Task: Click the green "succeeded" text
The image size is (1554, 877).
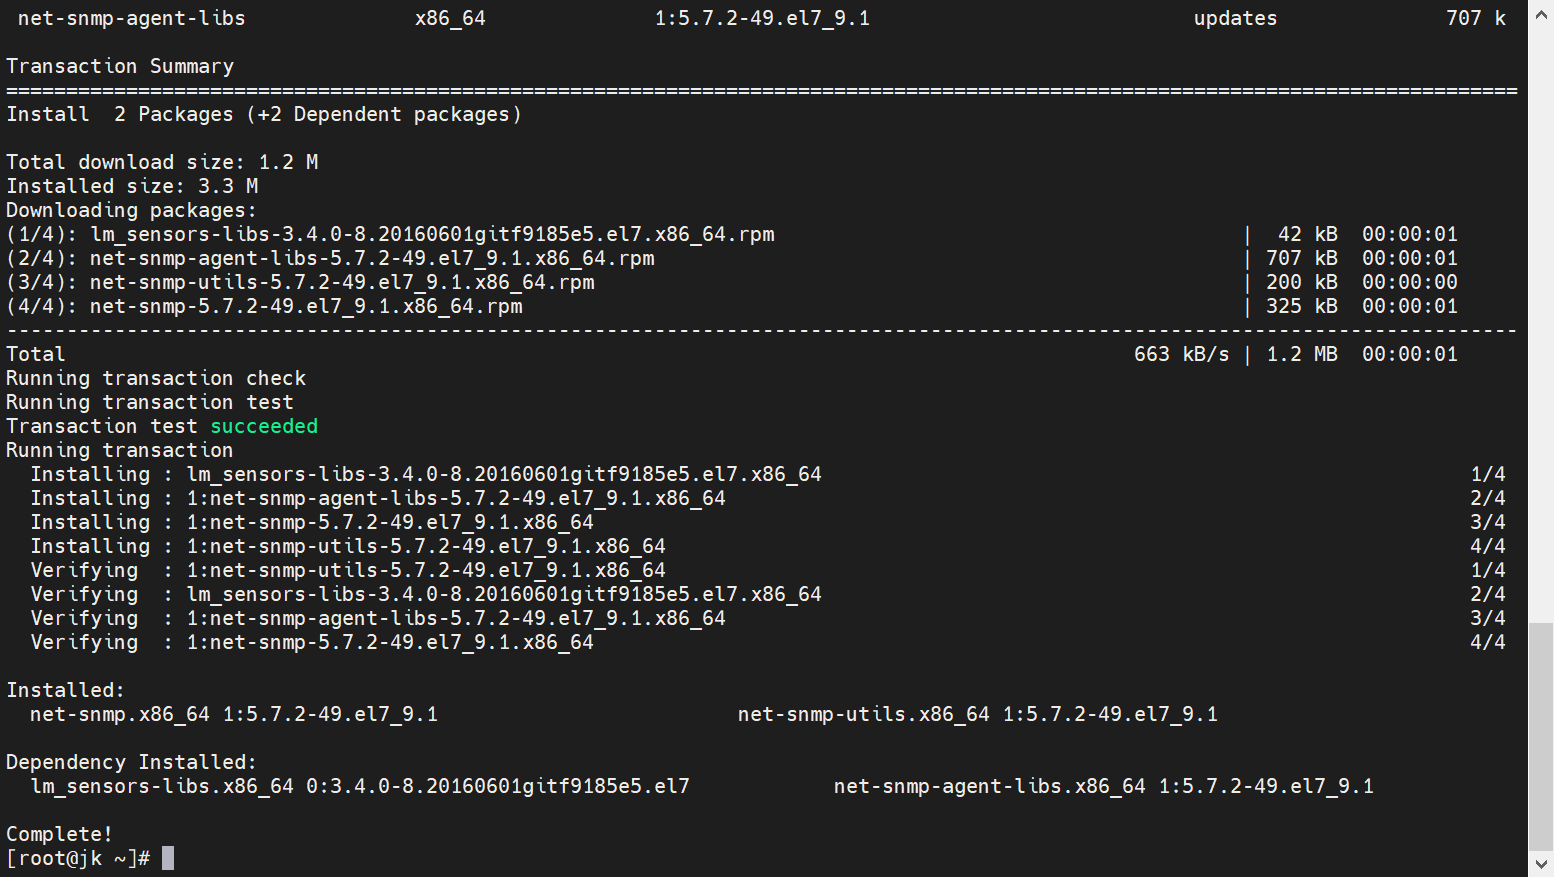Action: click(x=264, y=426)
